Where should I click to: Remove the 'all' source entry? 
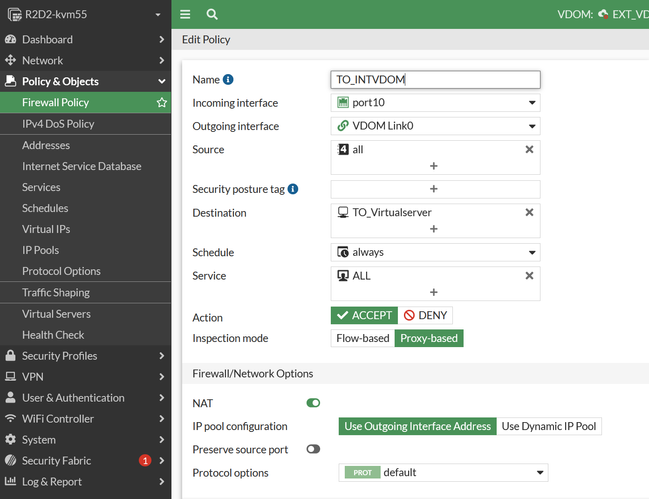click(x=529, y=149)
